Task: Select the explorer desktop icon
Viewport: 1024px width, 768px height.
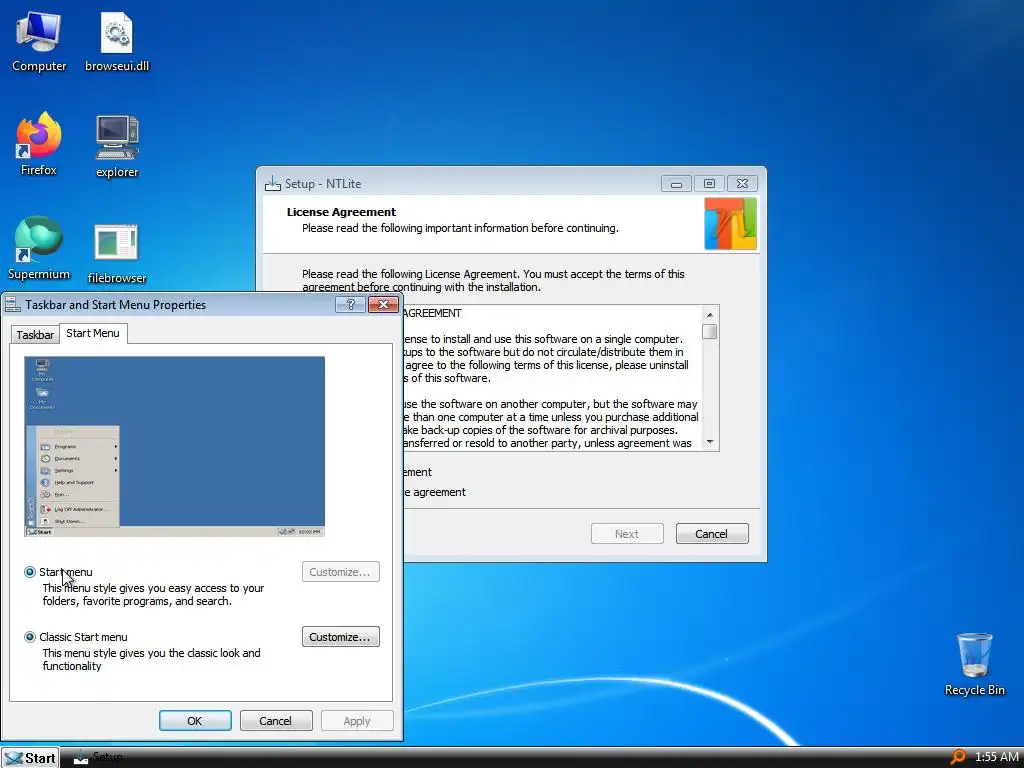Action: pos(117,146)
